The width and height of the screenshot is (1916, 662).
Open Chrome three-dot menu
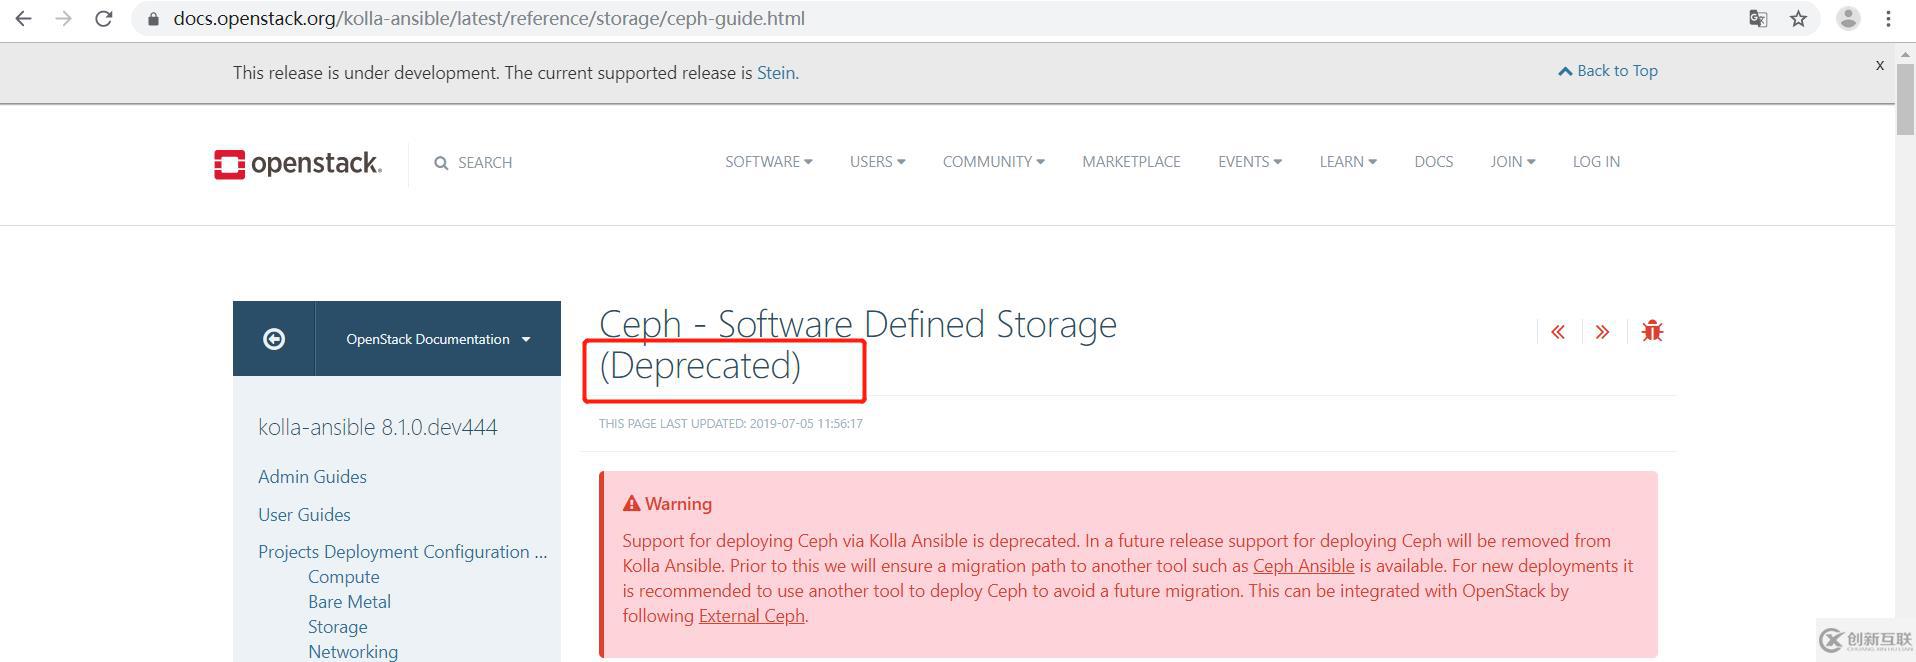(x=1888, y=19)
